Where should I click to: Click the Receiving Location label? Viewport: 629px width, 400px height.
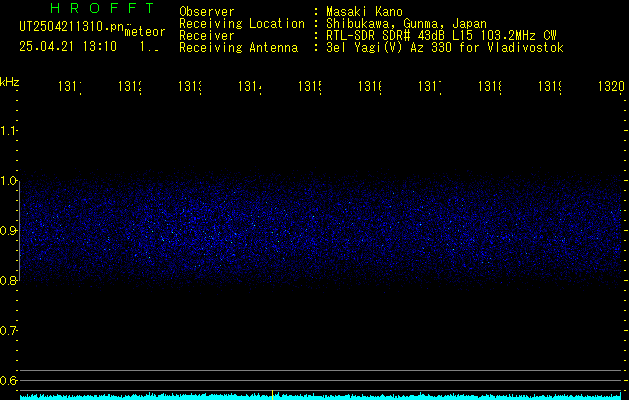(242, 24)
